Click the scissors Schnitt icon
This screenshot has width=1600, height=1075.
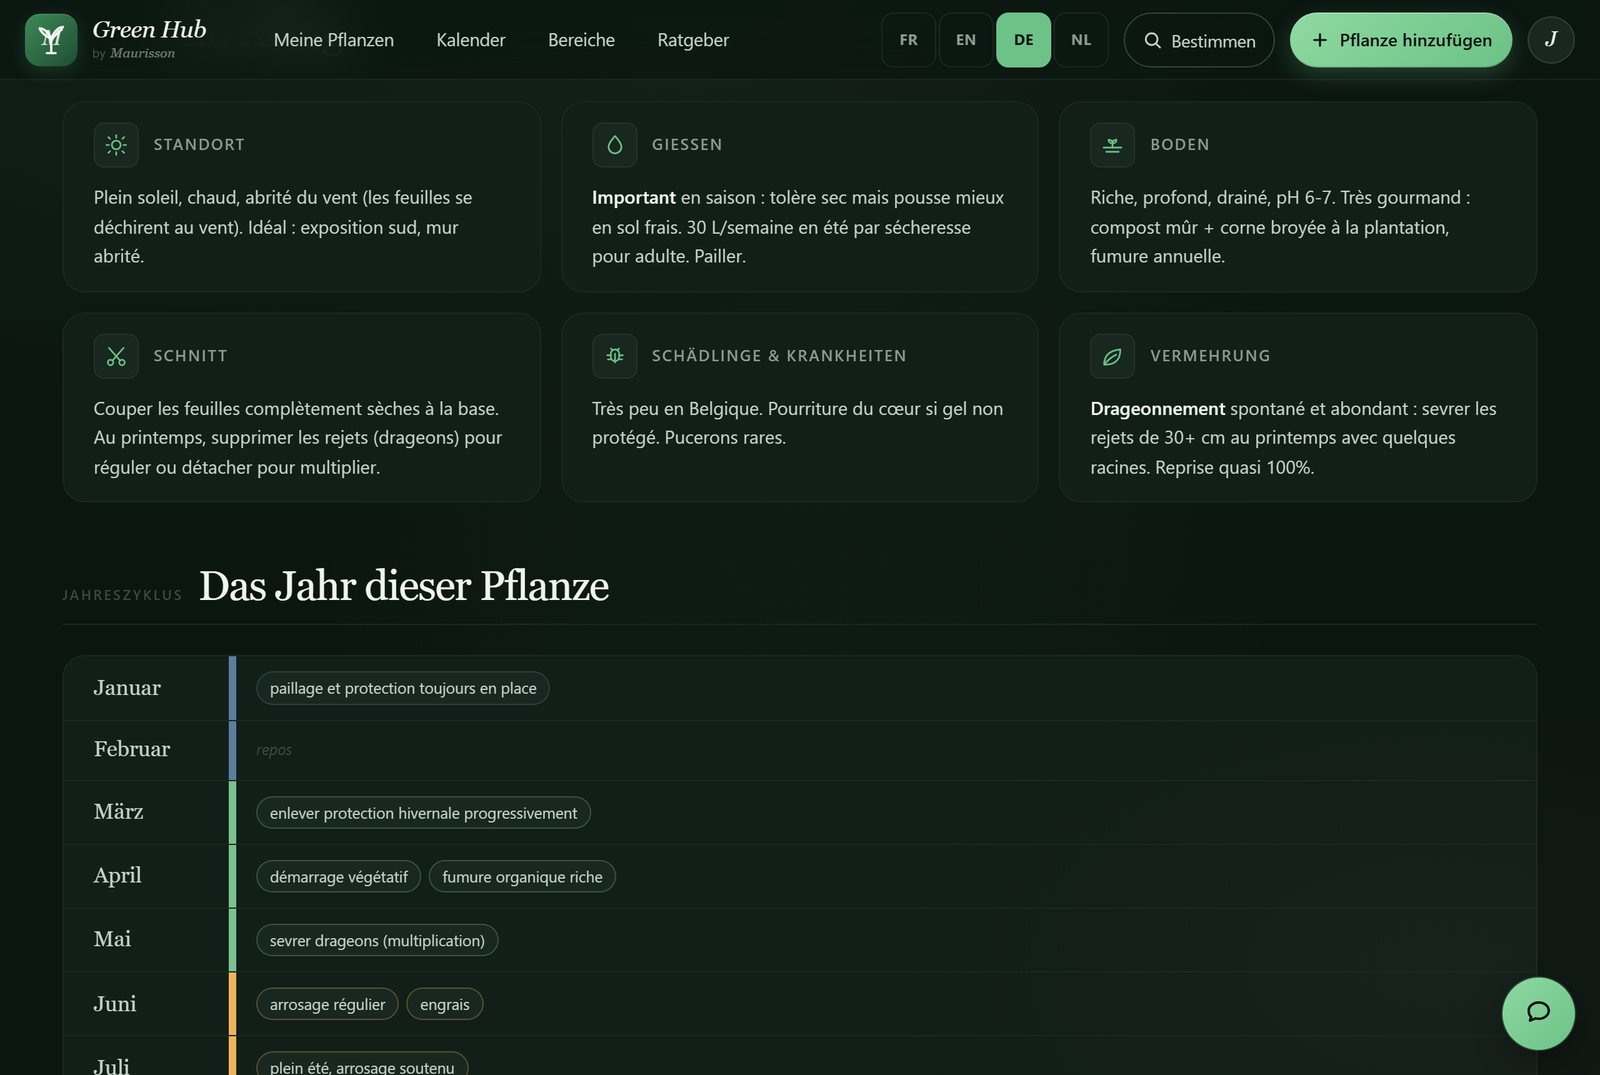point(116,356)
